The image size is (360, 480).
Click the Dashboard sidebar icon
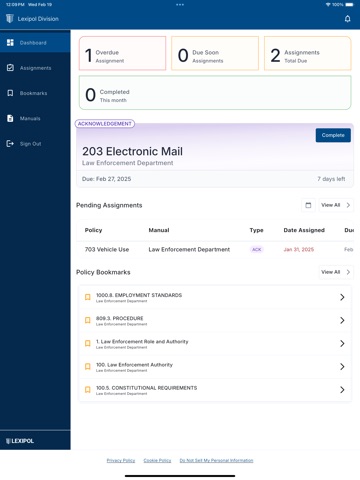pos(10,43)
